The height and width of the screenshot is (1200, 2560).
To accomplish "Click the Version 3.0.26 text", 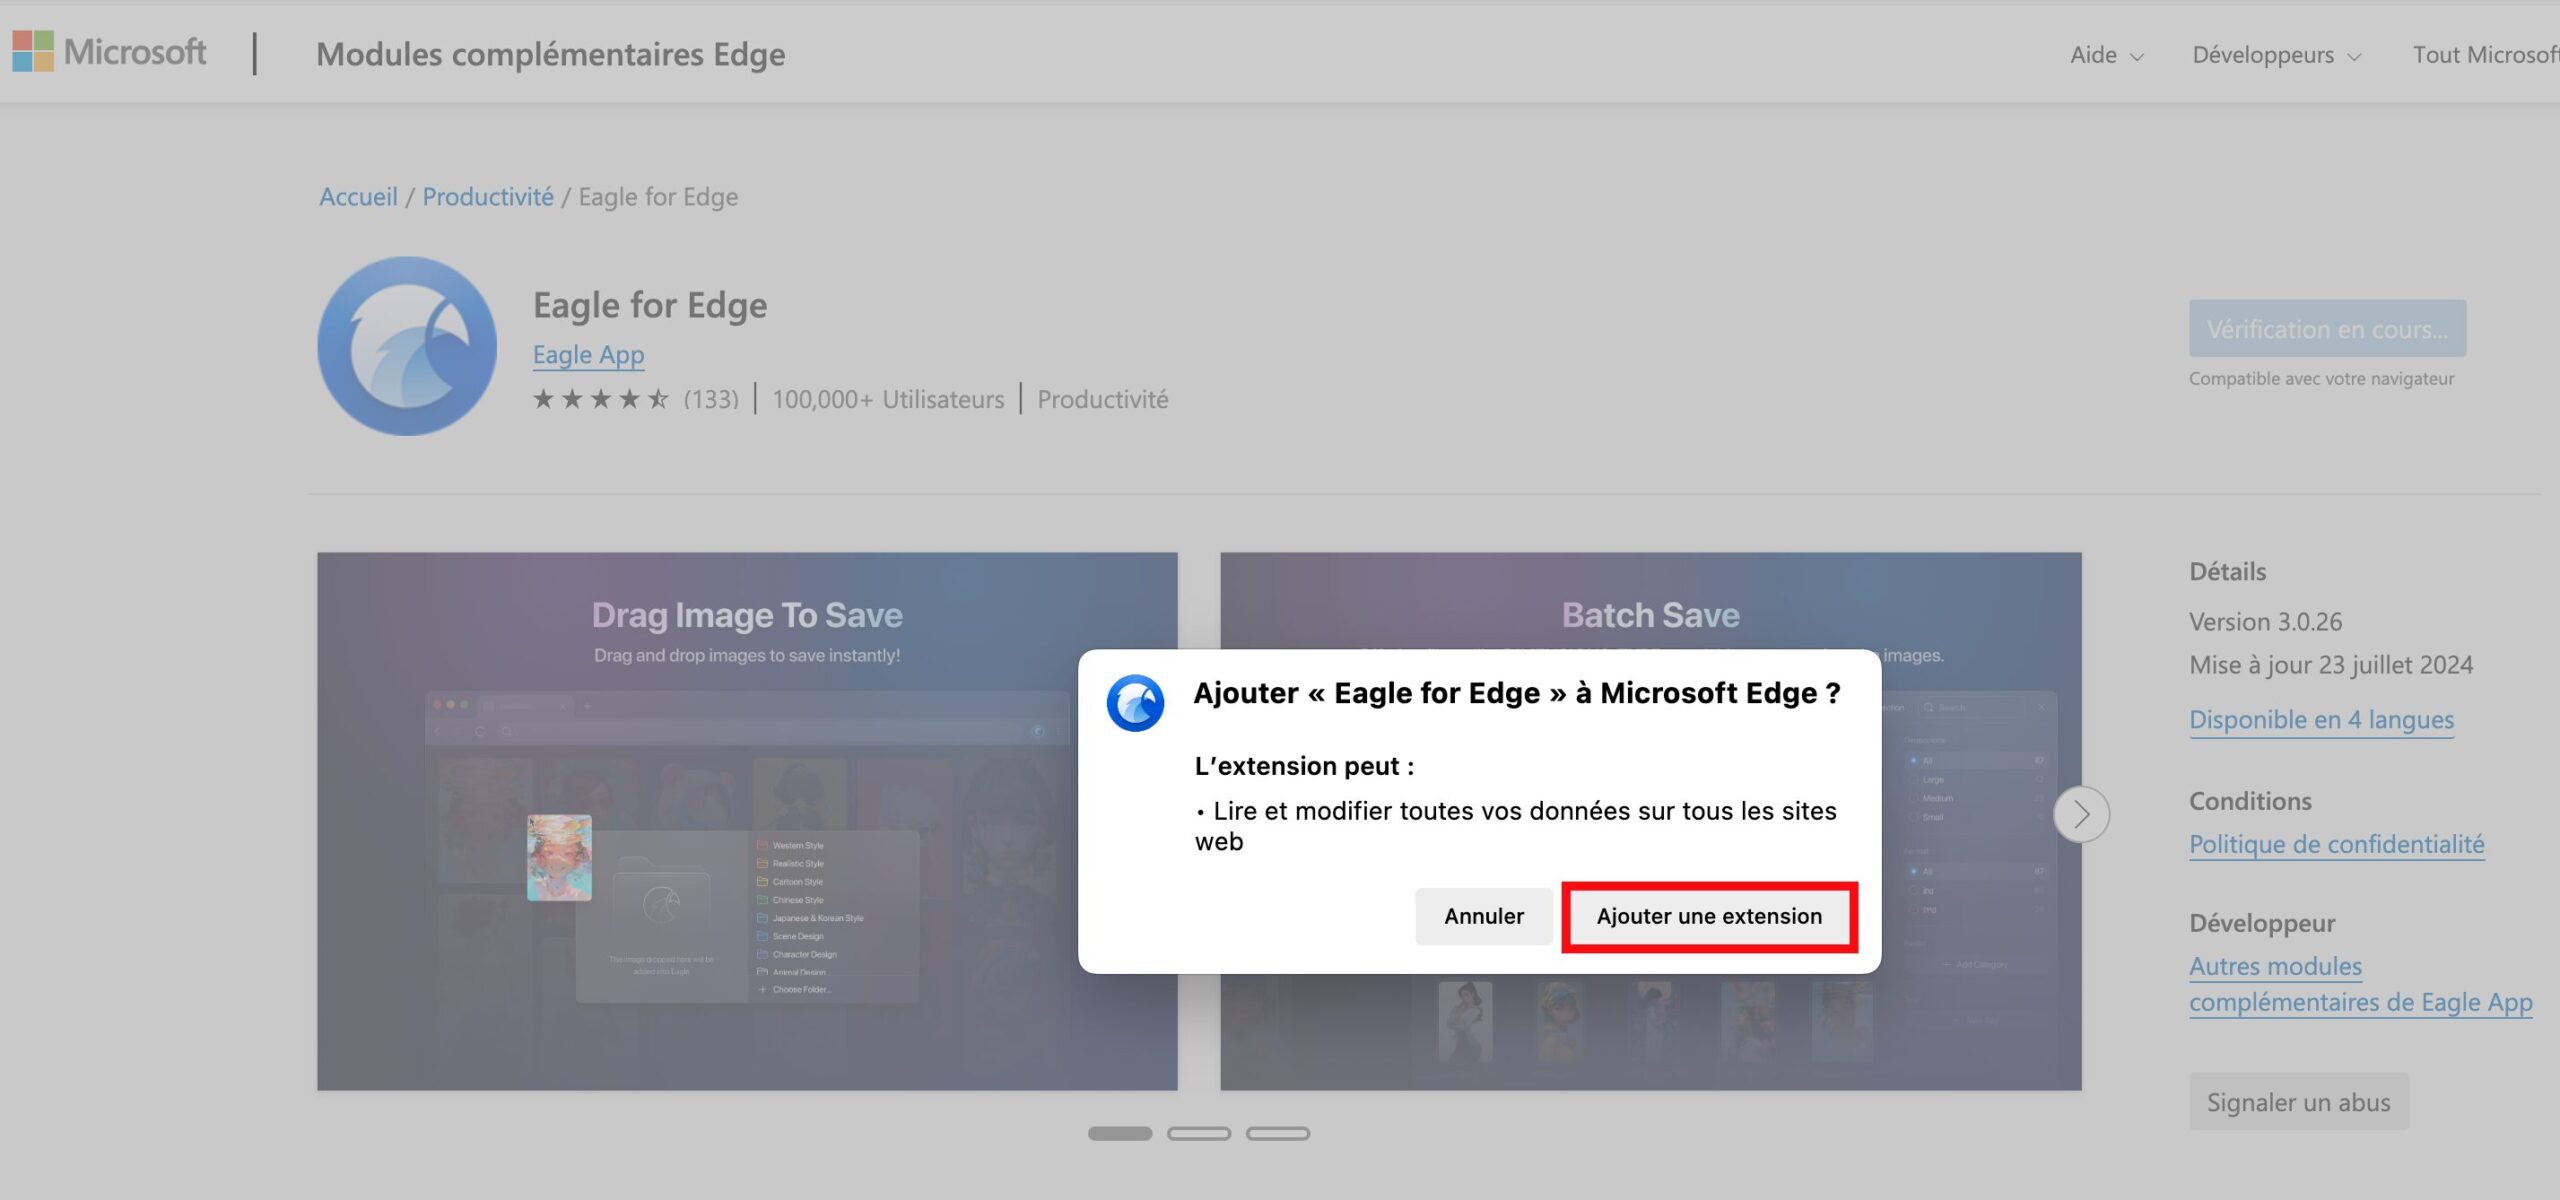I will pos(2265,622).
